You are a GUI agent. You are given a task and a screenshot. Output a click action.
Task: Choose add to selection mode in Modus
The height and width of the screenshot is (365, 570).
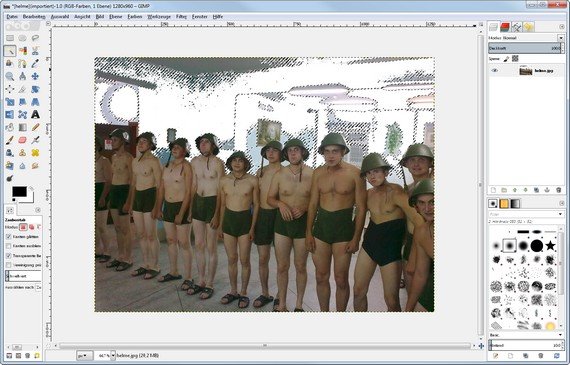[32, 227]
